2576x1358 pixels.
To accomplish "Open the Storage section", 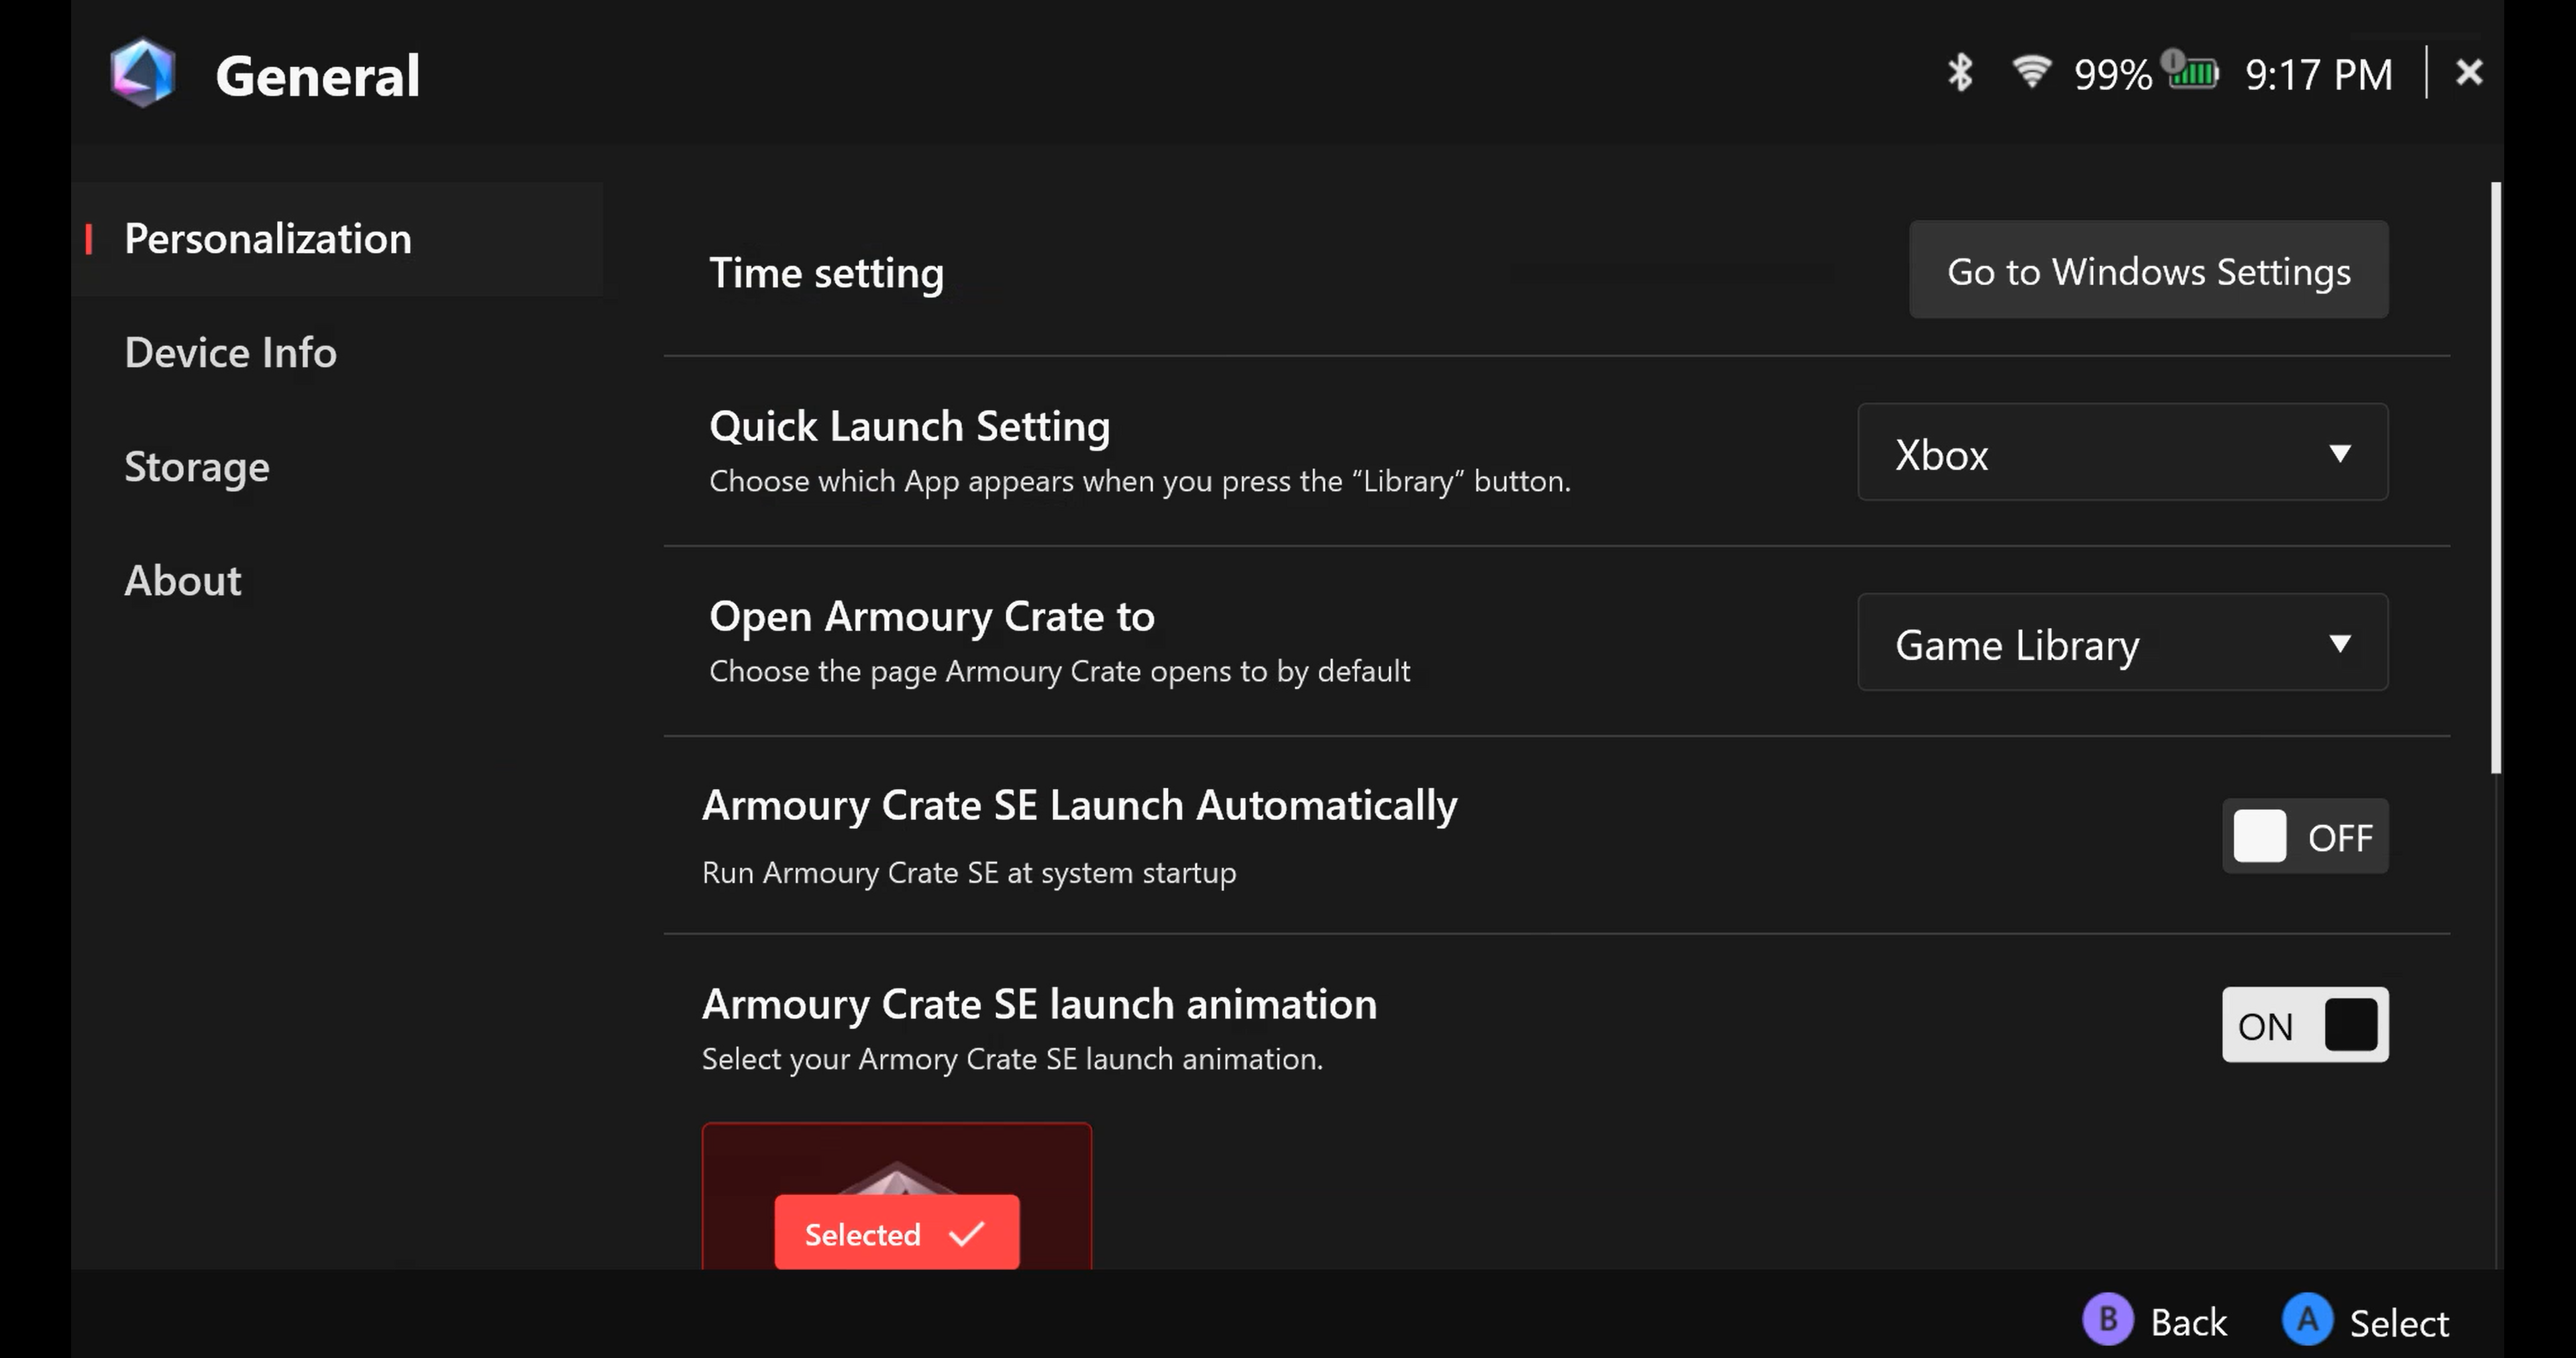I will (197, 467).
